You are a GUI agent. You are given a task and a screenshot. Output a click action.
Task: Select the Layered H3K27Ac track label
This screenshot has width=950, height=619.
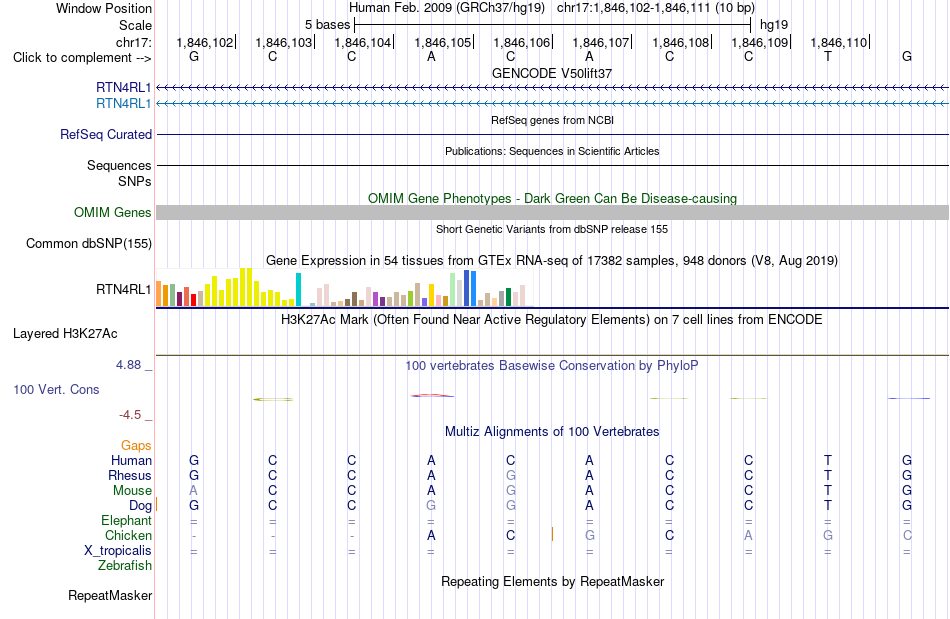tap(65, 334)
